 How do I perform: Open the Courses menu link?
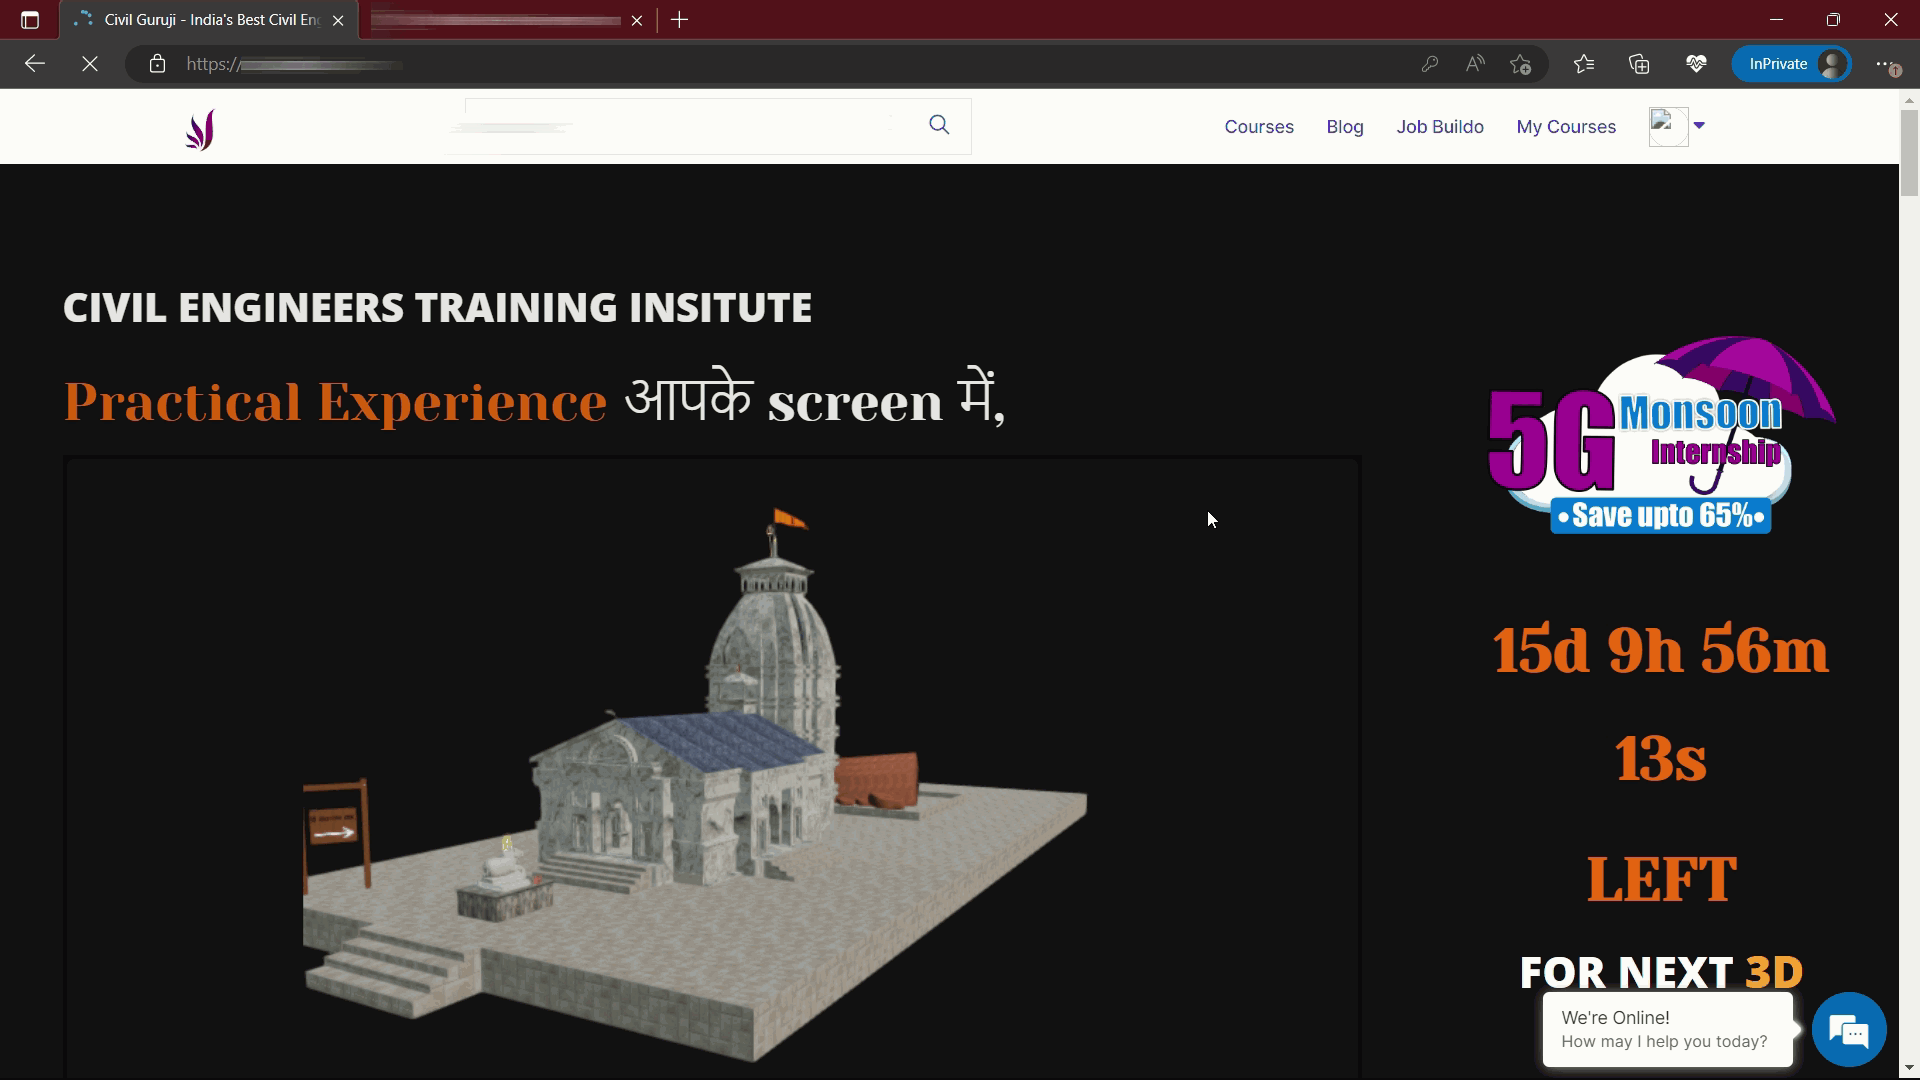[x=1259, y=127]
